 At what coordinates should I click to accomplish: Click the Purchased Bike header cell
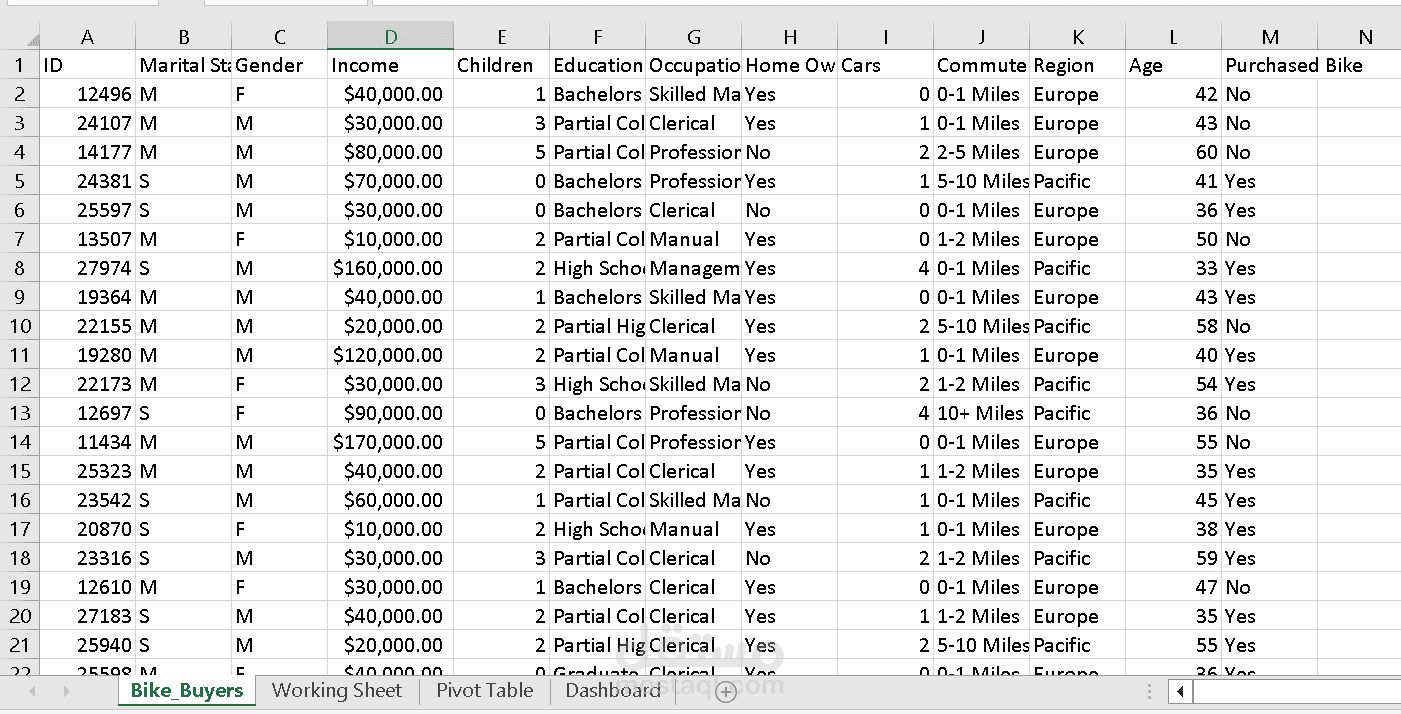1270,65
